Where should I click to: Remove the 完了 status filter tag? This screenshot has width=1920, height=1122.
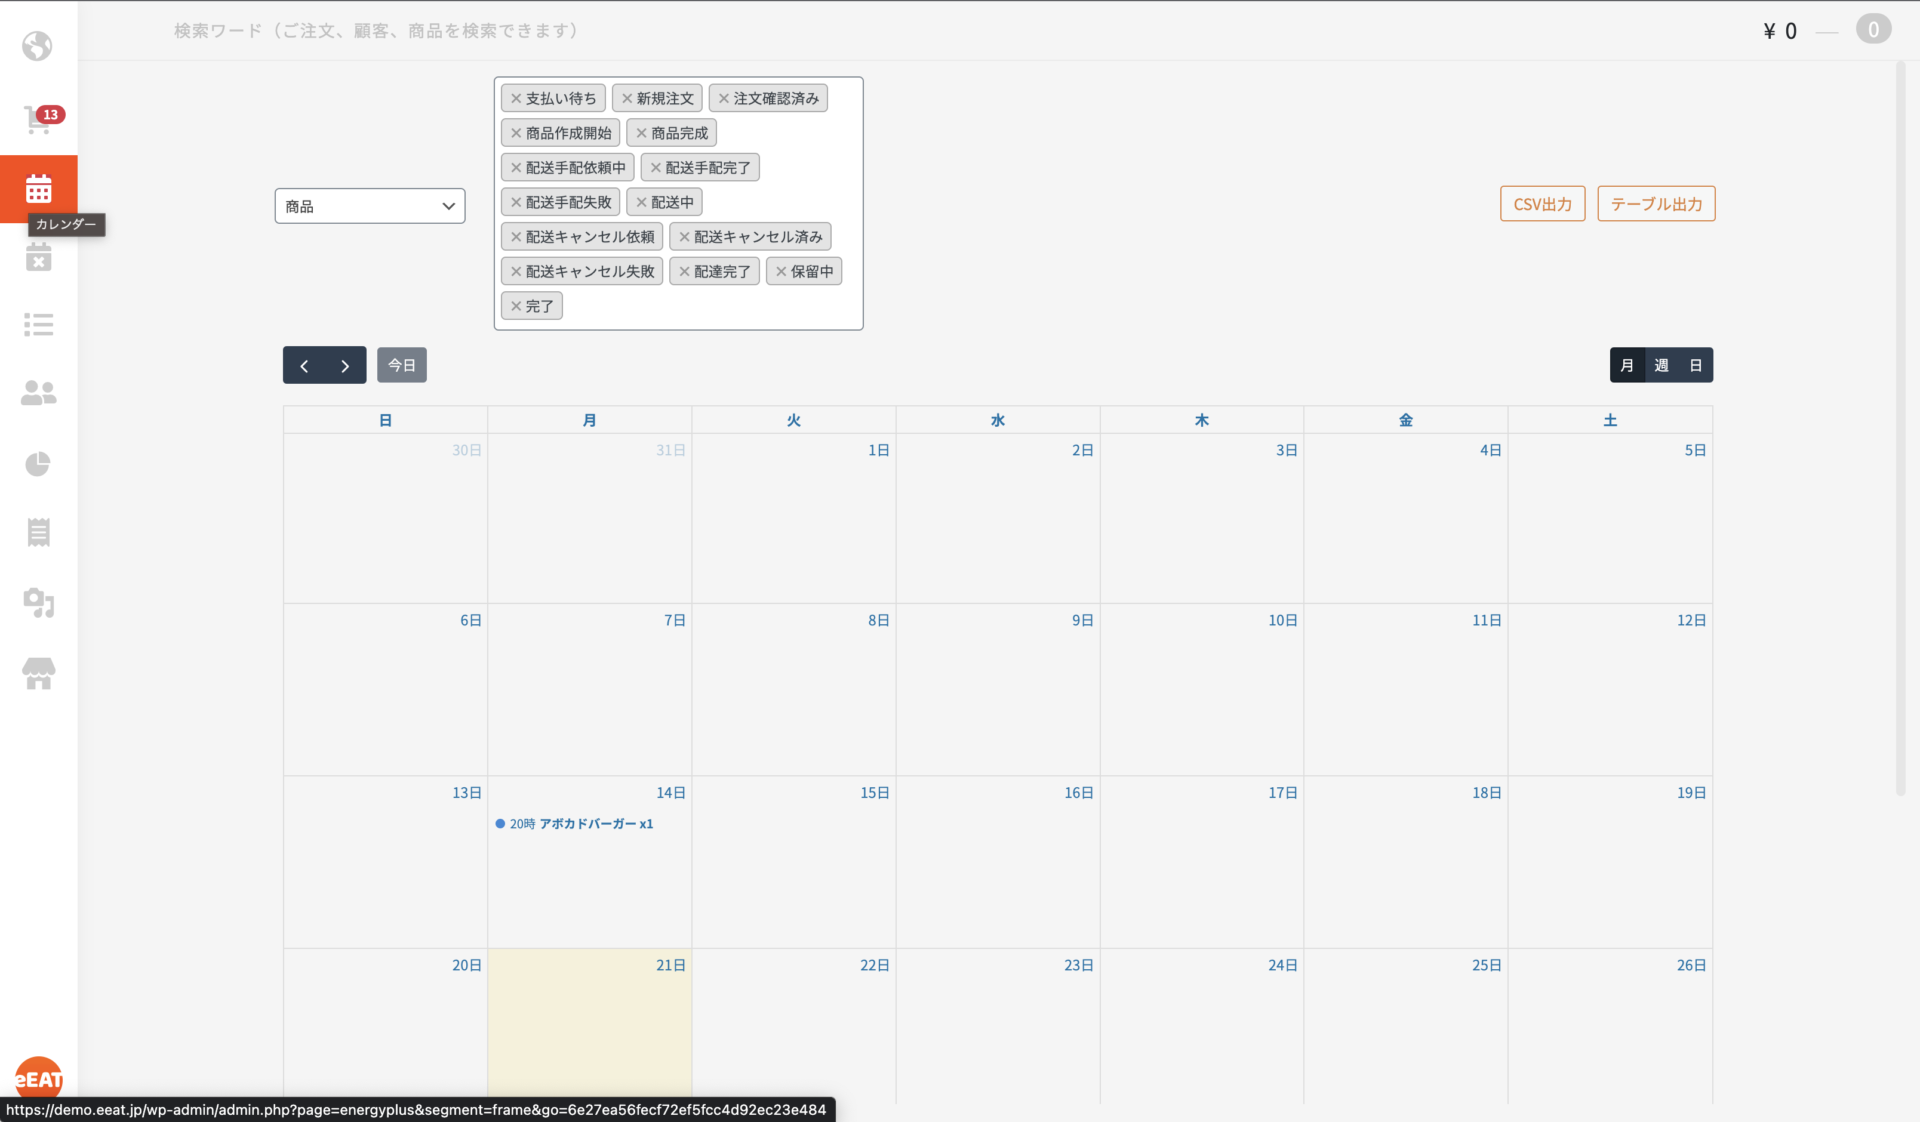point(516,307)
